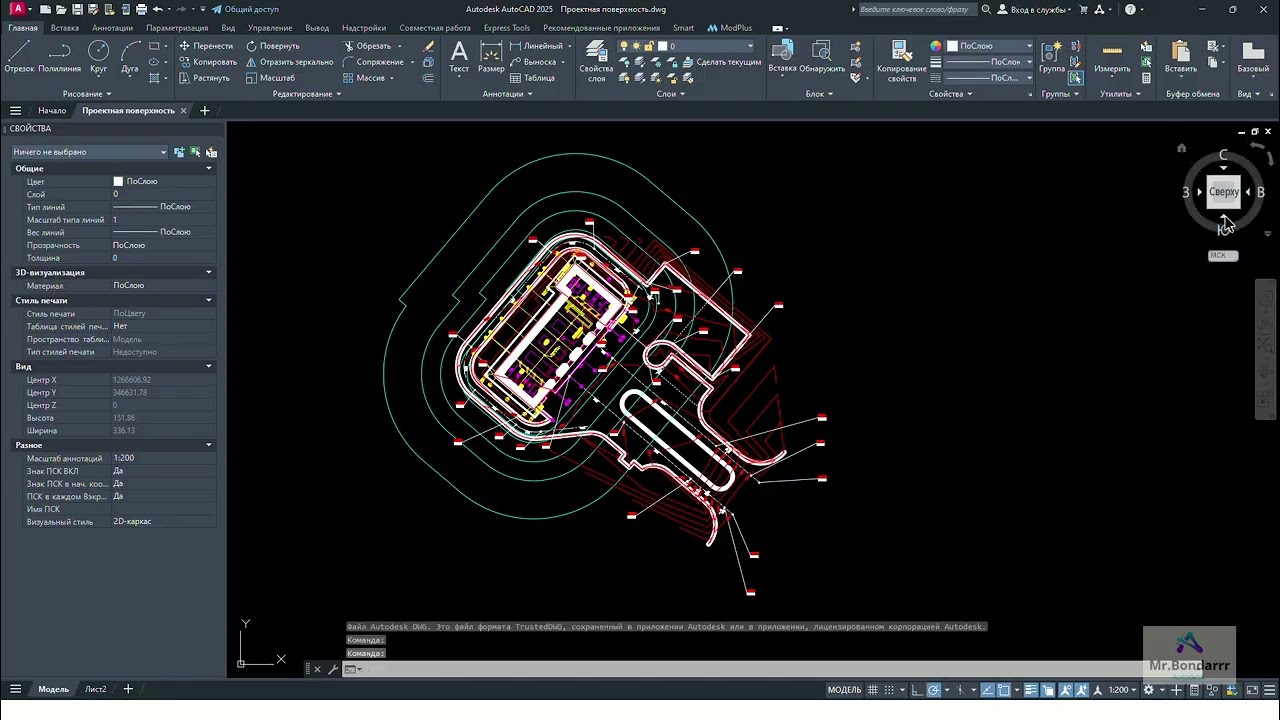
Task: Open the annotation scale 1:200 dropdown
Action: [1123, 689]
